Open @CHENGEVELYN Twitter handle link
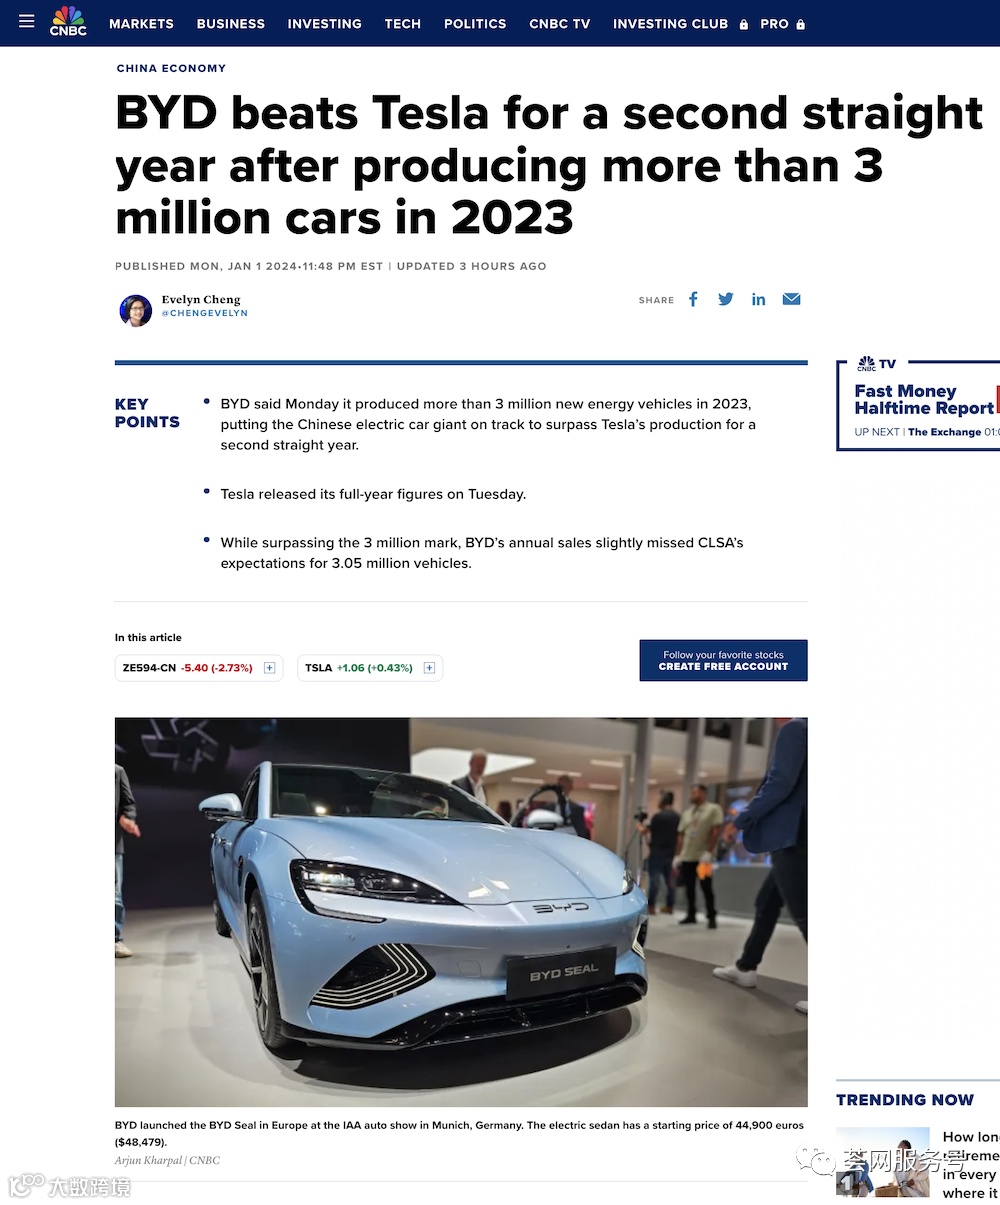The width and height of the screenshot is (1000, 1205). [205, 313]
